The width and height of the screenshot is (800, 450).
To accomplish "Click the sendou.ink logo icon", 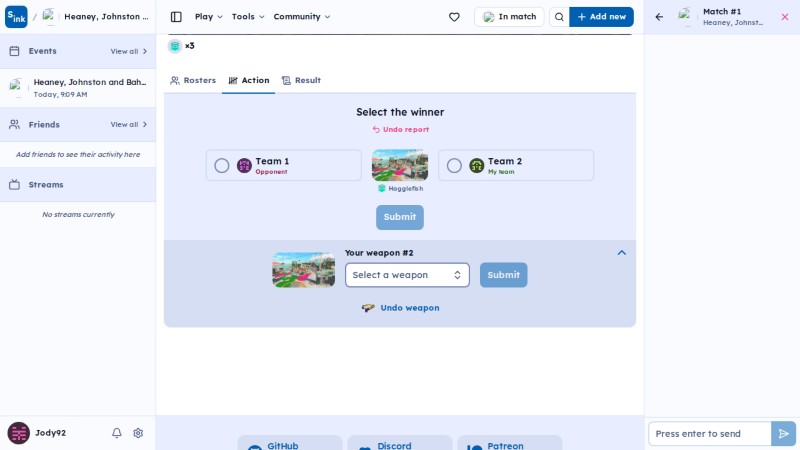I will coord(16,17).
